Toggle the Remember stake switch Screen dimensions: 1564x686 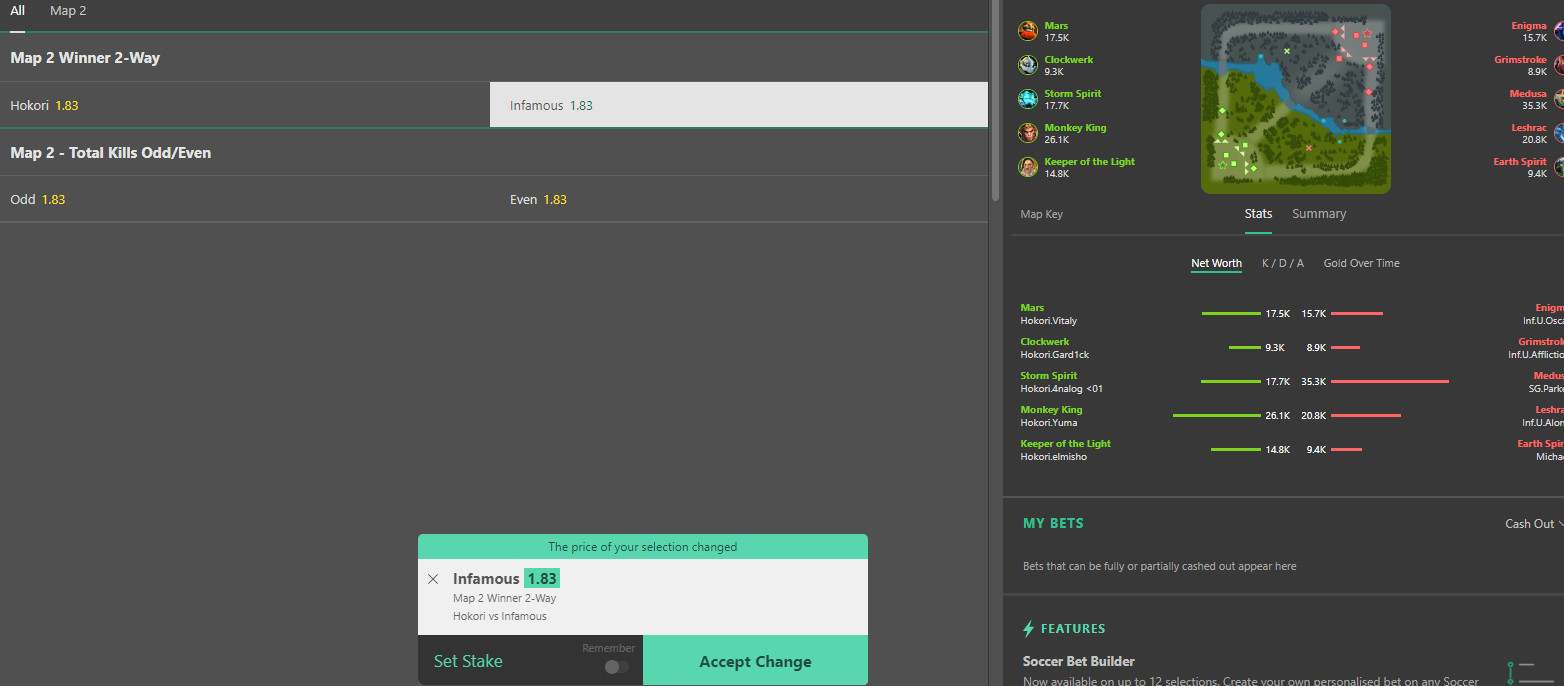(617, 667)
